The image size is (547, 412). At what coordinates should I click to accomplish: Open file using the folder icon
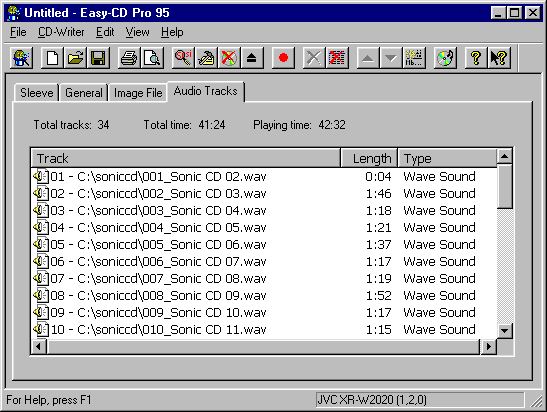(x=75, y=58)
